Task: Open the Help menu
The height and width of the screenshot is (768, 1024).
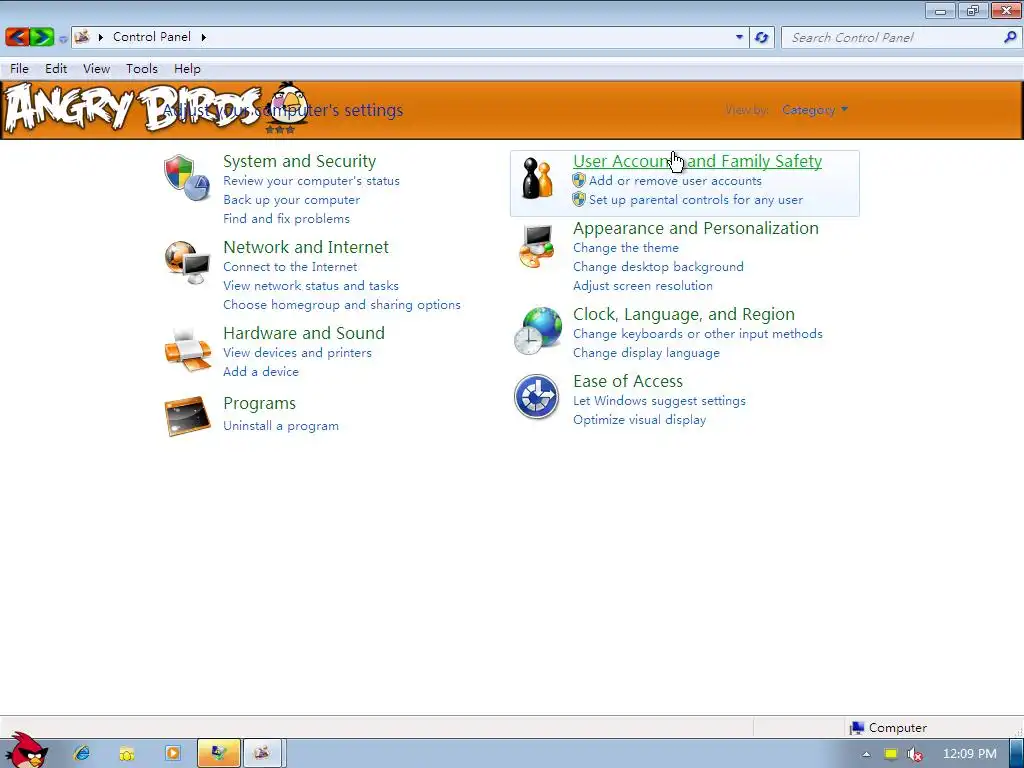Action: [187, 69]
